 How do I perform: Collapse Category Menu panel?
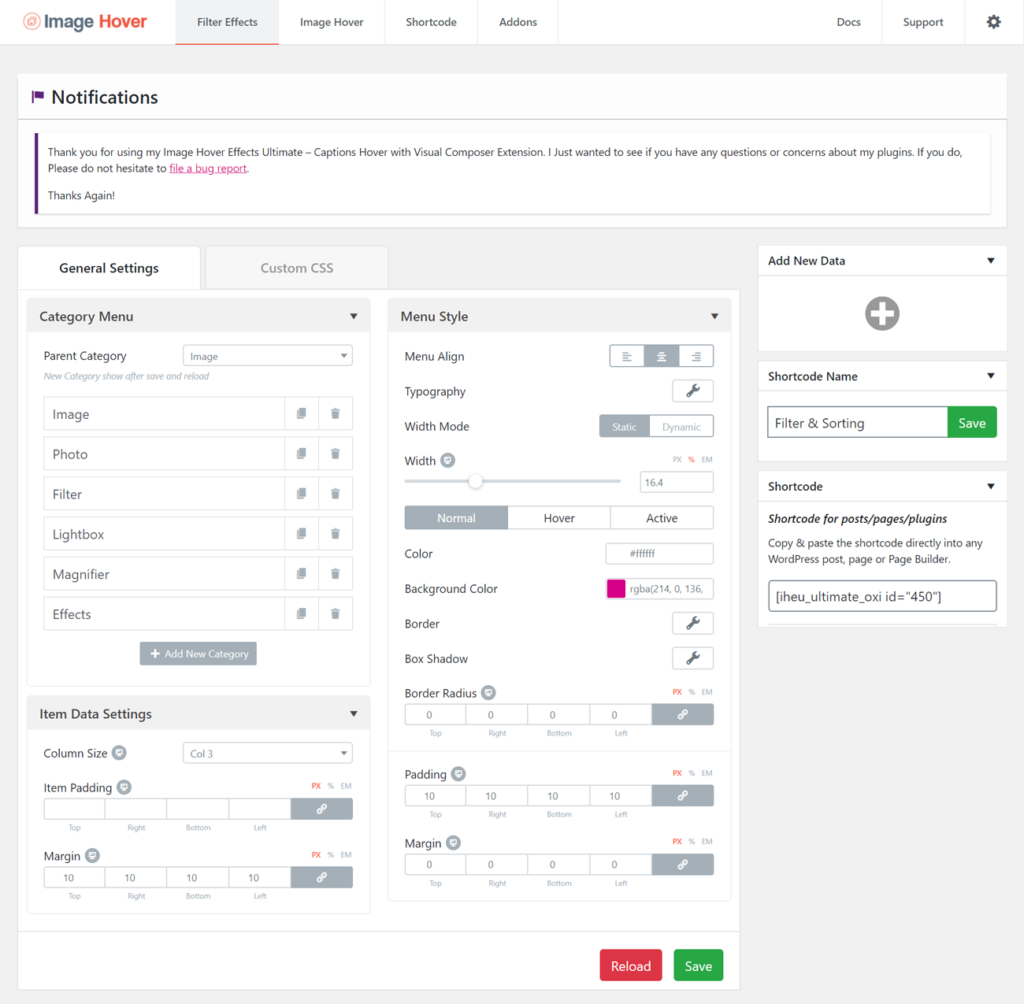353,316
